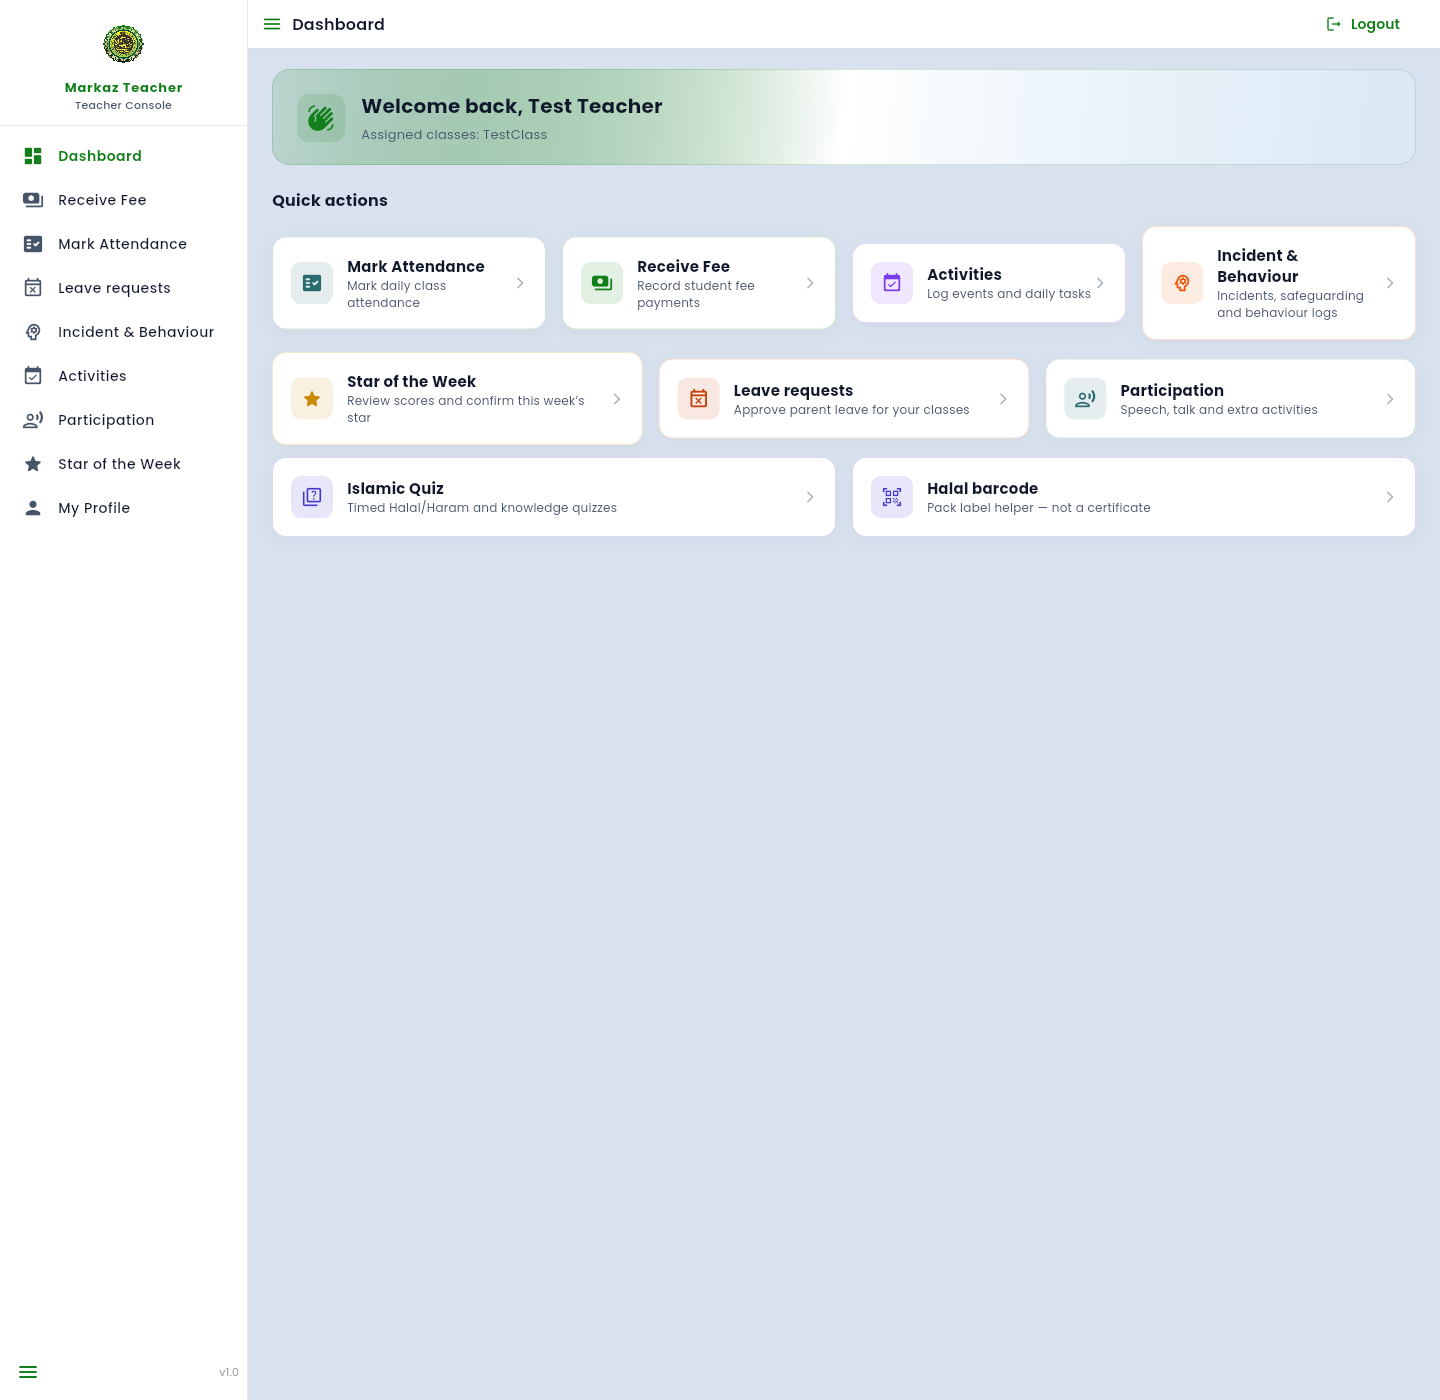Select My Profile in the sidebar menu
Viewport: 1440px width, 1400px height.
[123, 508]
